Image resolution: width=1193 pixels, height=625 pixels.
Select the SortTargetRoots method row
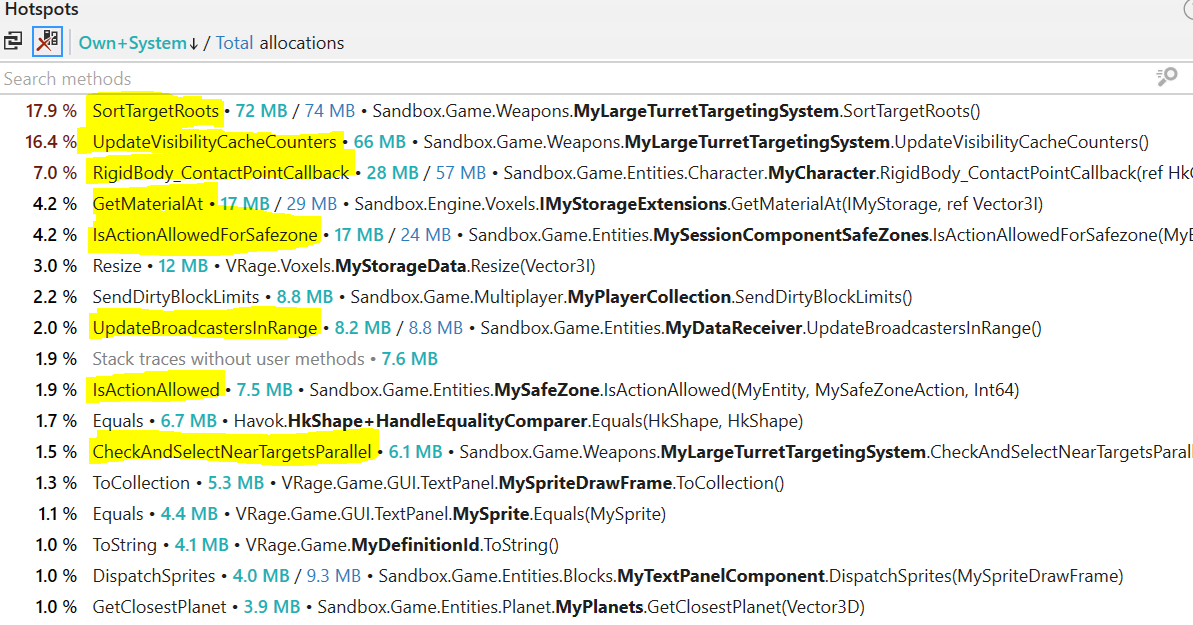pyautogui.click(x=156, y=111)
